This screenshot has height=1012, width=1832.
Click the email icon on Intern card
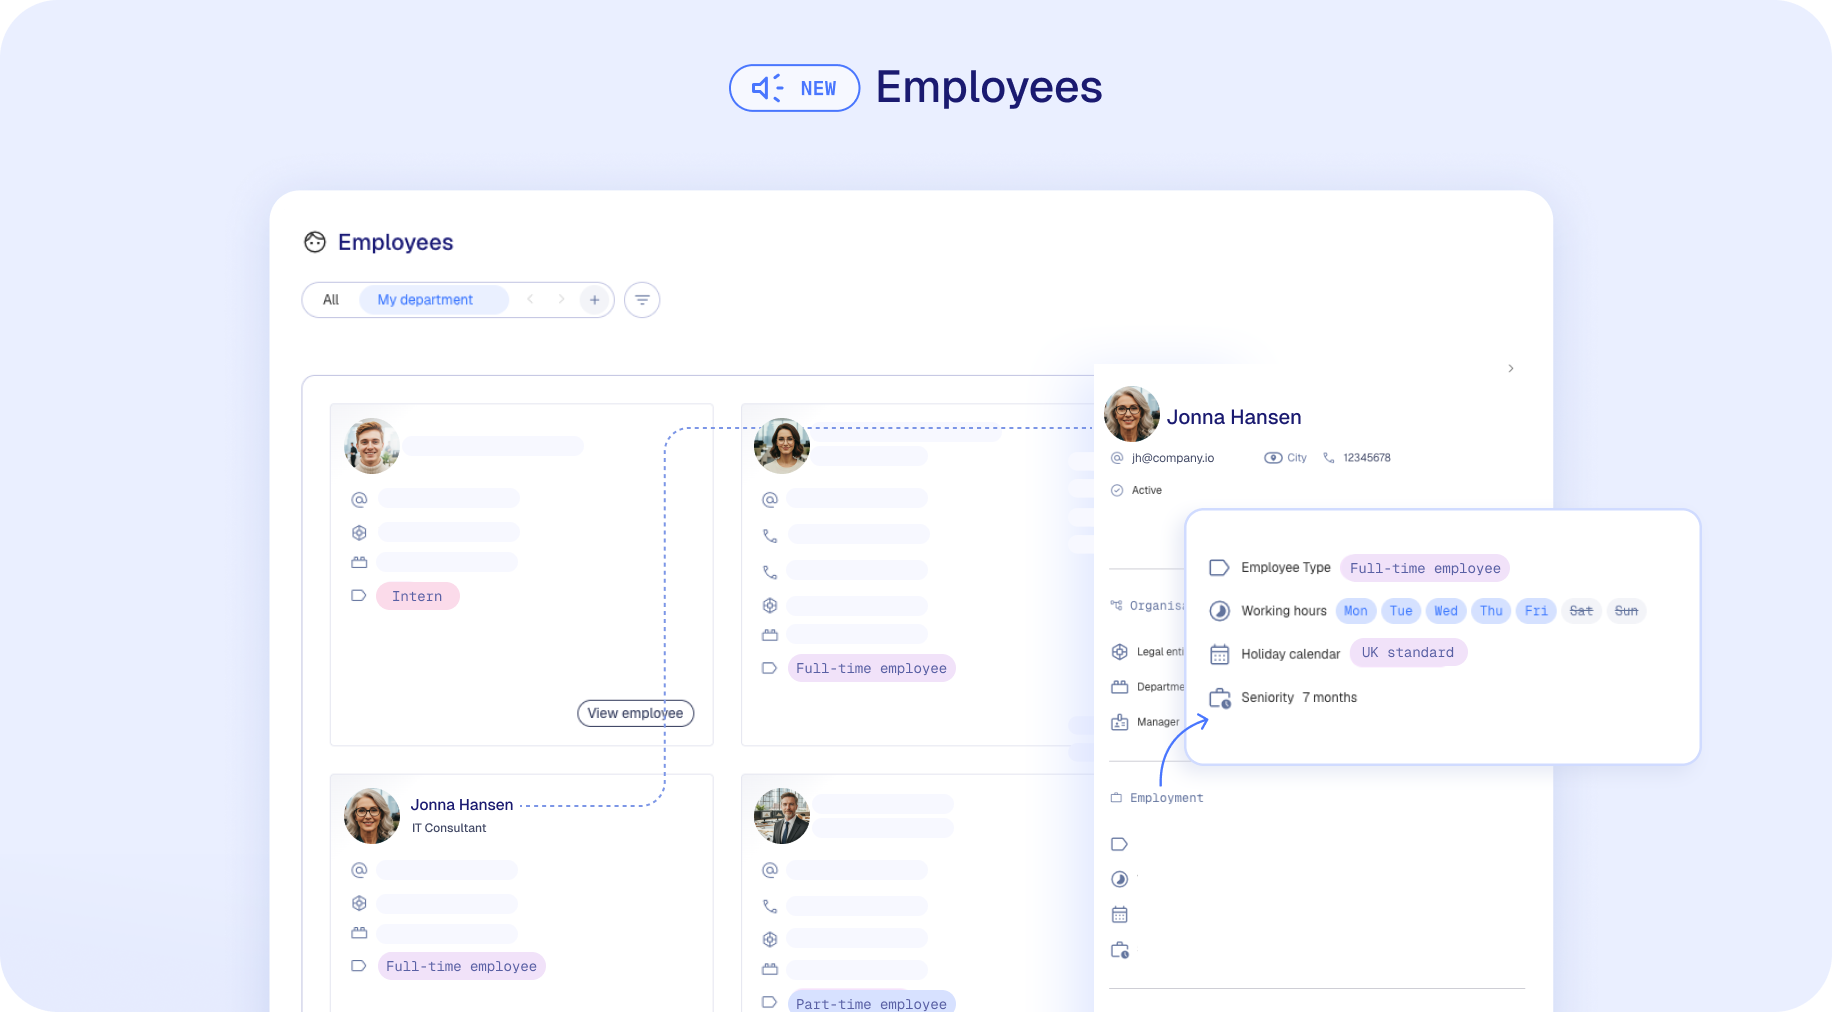[x=359, y=499]
